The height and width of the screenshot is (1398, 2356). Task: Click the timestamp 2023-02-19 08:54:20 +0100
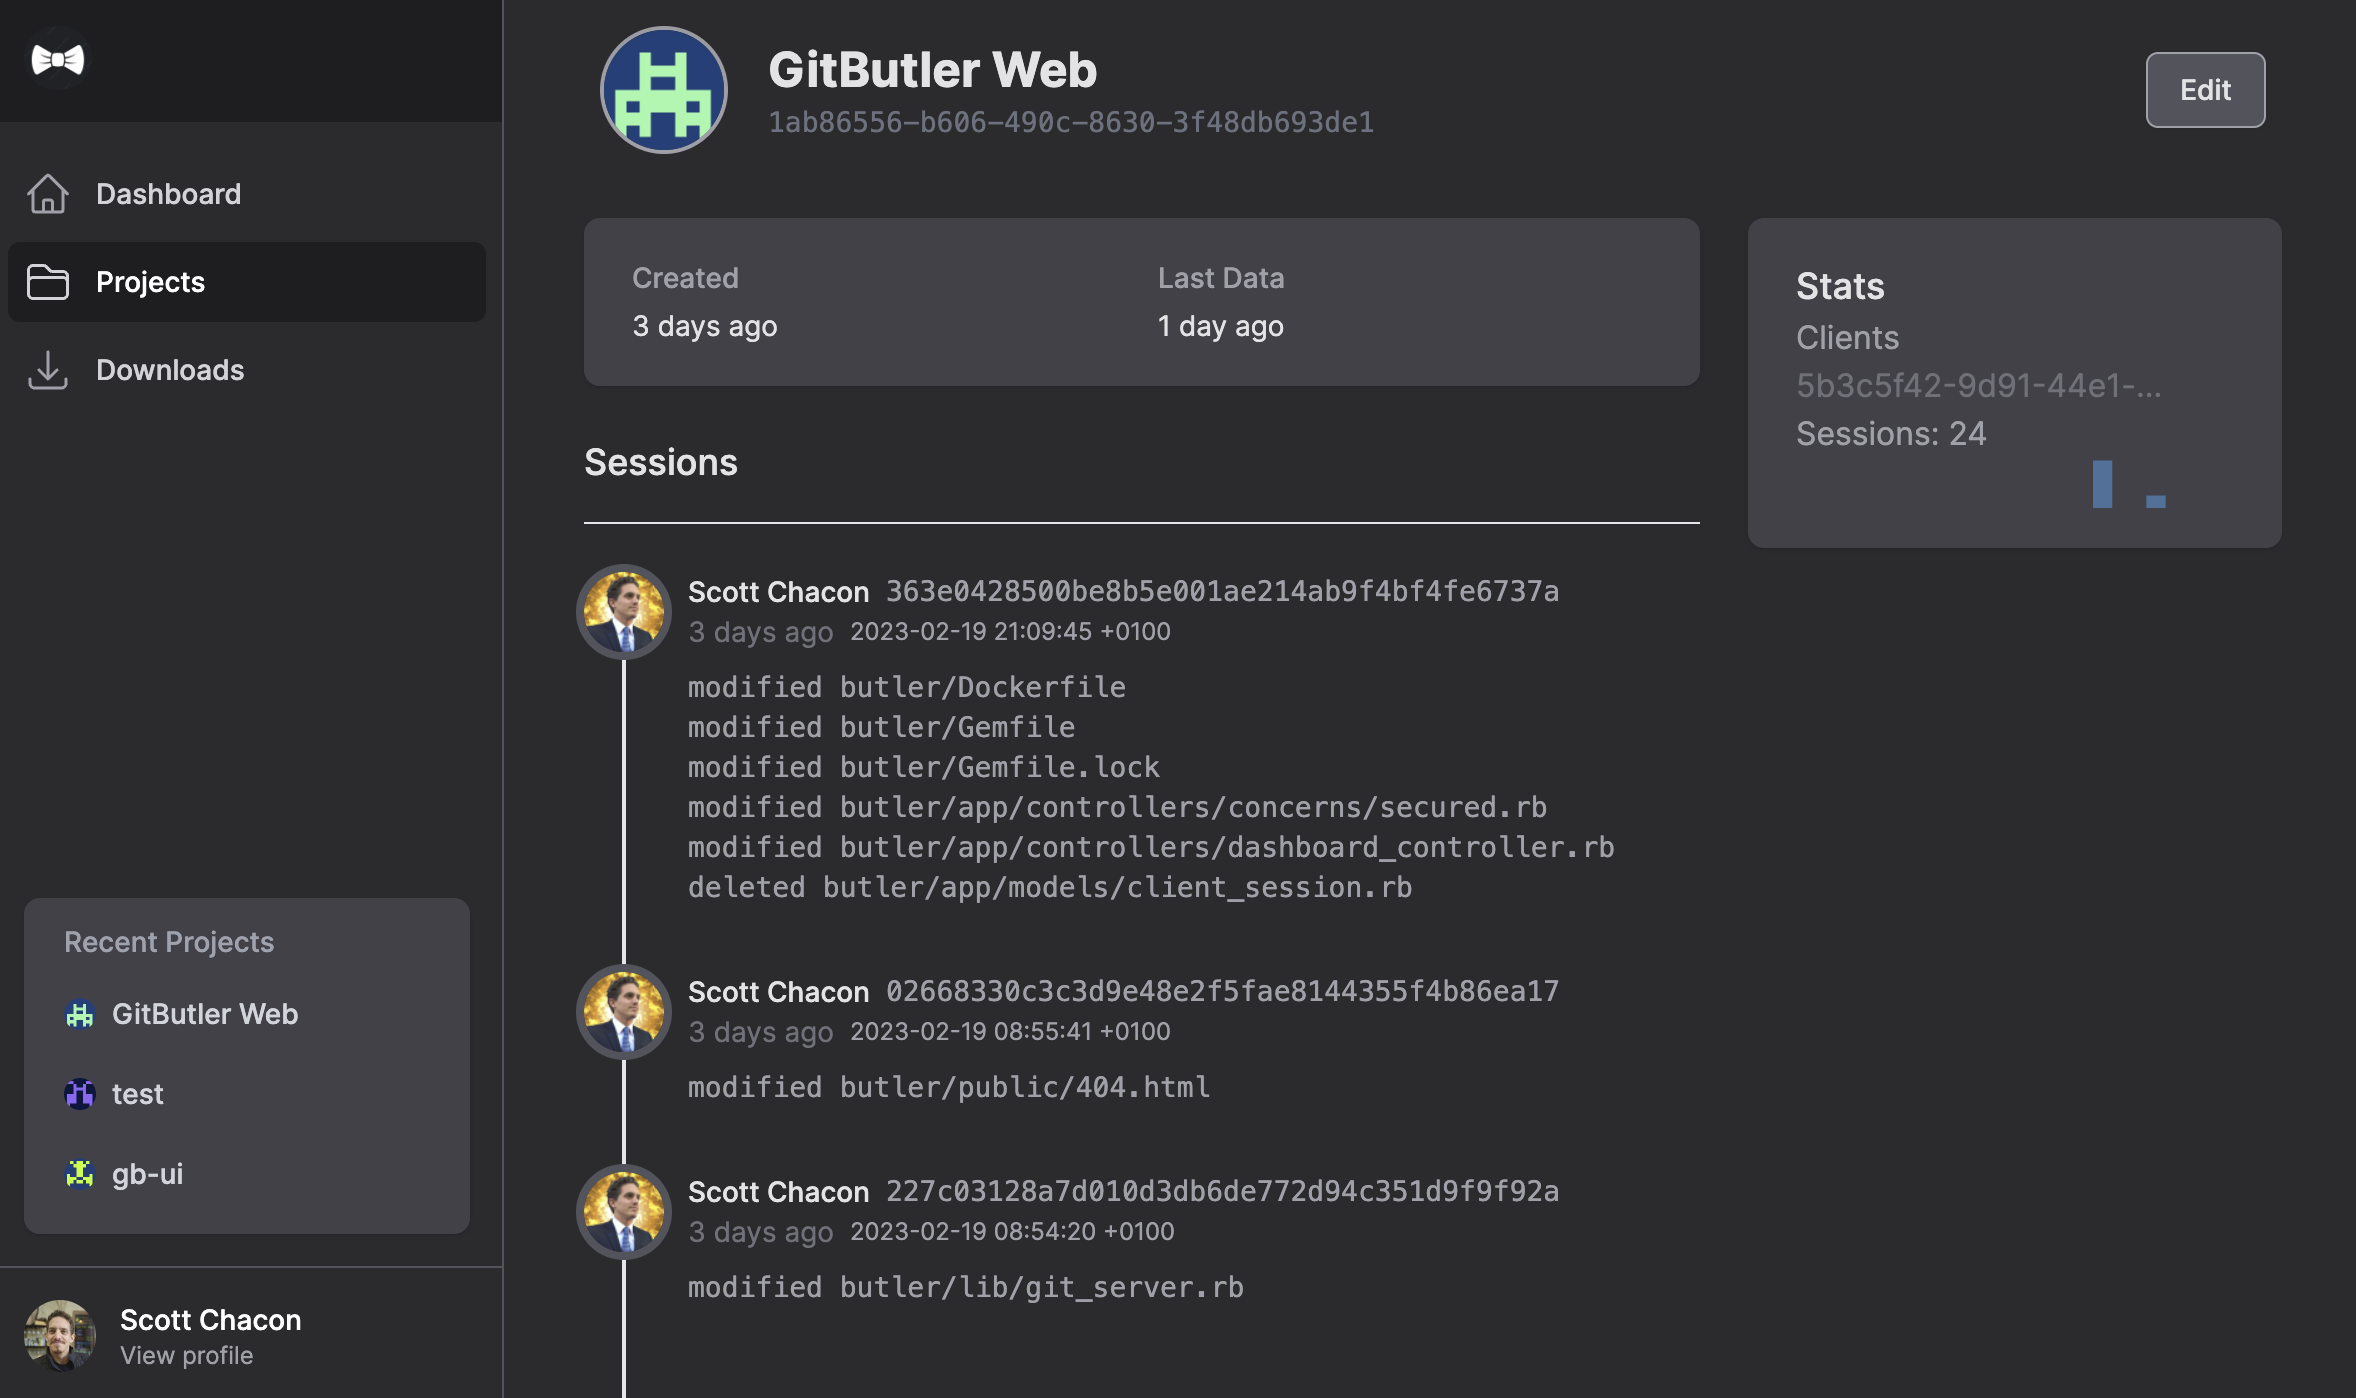(x=1012, y=1231)
